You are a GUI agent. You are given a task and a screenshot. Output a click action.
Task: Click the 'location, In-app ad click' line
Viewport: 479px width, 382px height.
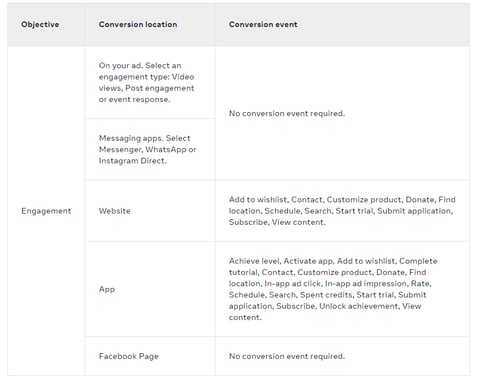pyautogui.click(x=330, y=283)
